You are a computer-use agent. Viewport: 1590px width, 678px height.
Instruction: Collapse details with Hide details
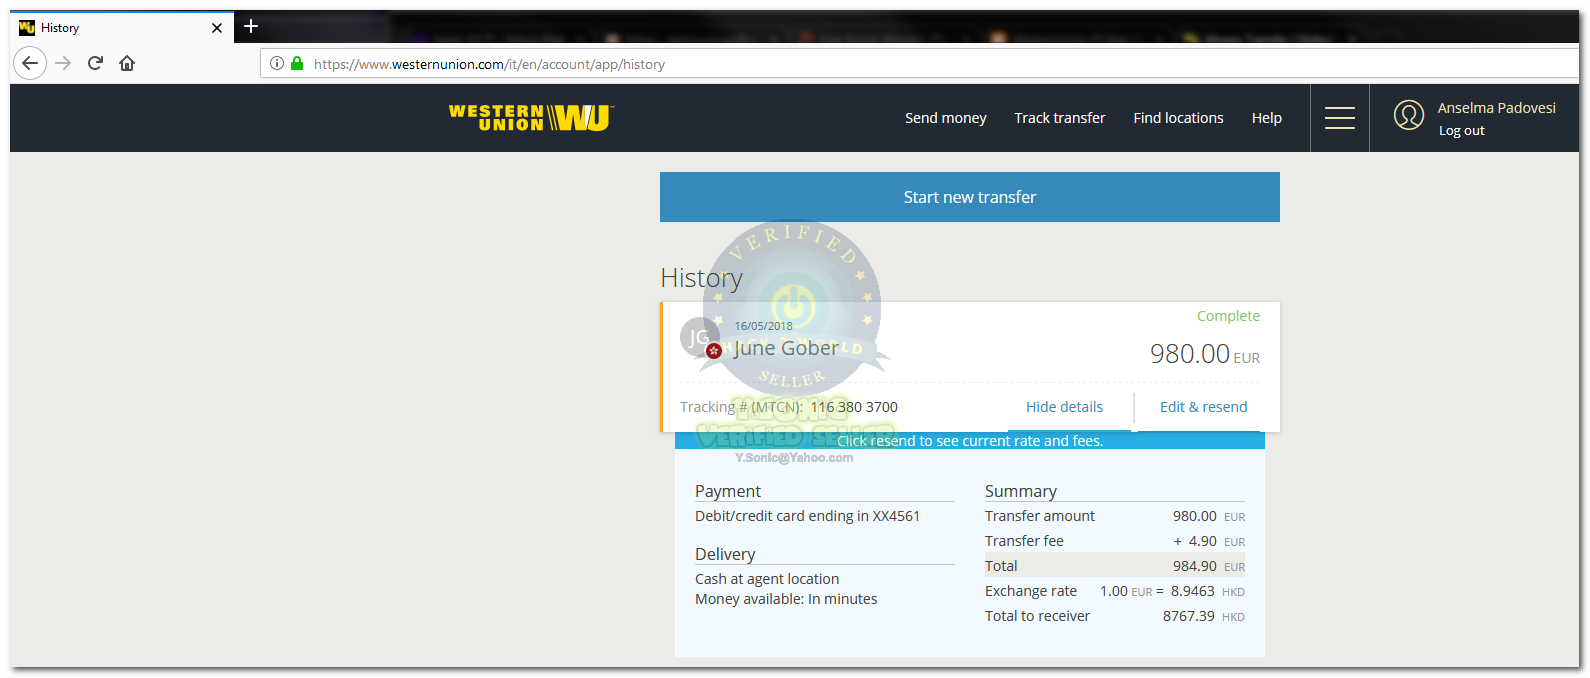click(1064, 407)
